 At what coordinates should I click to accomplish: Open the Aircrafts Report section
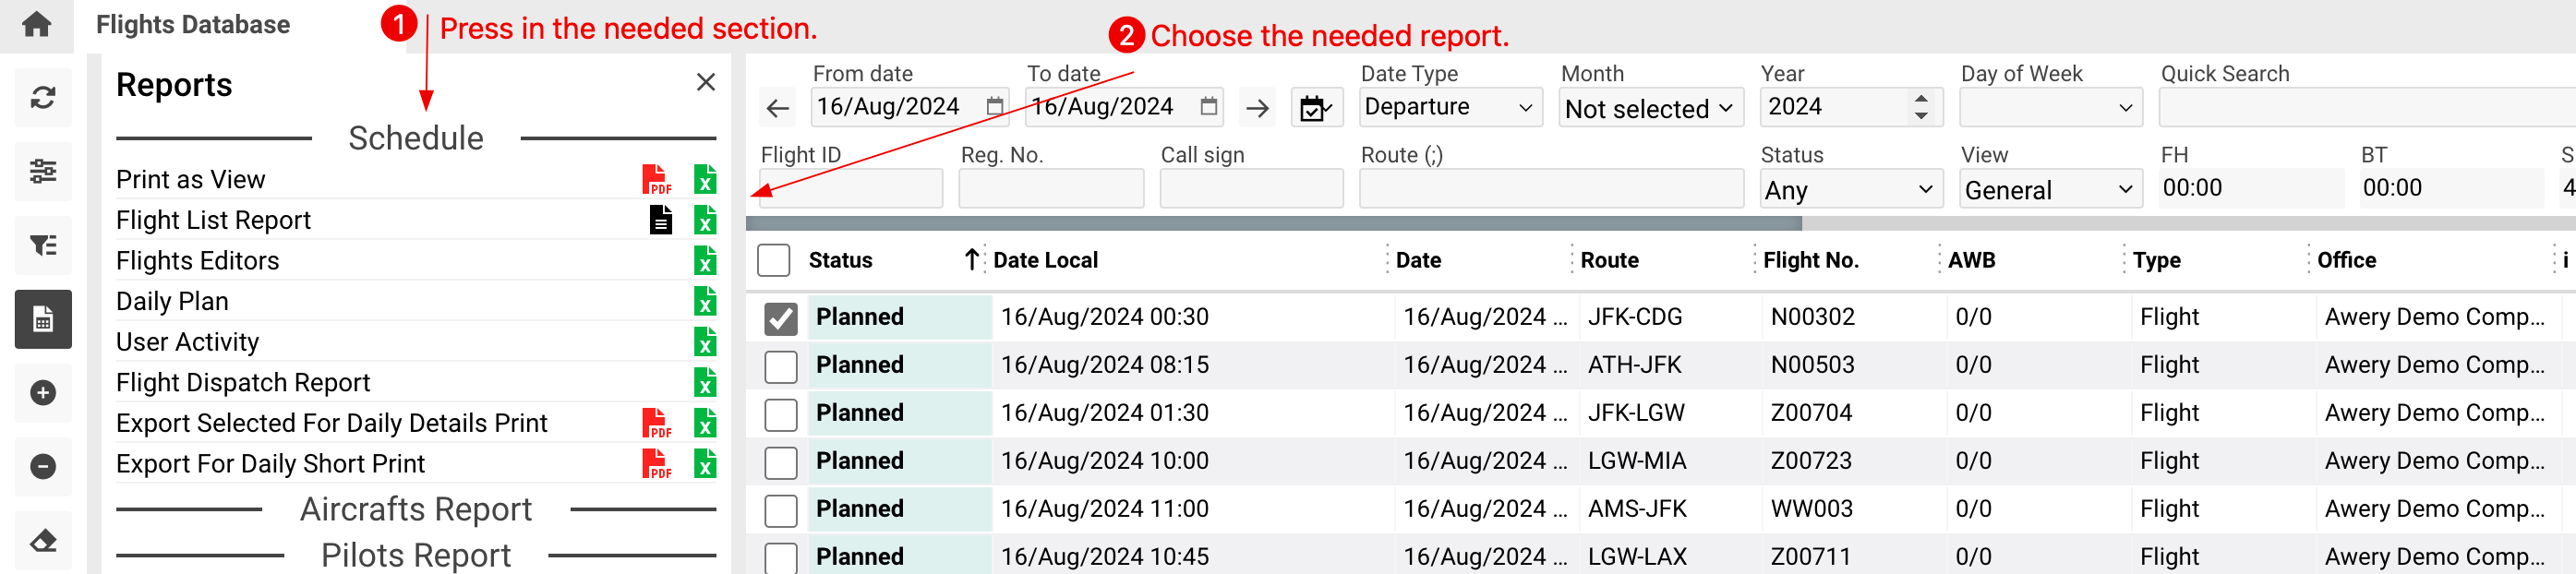point(416,510)
